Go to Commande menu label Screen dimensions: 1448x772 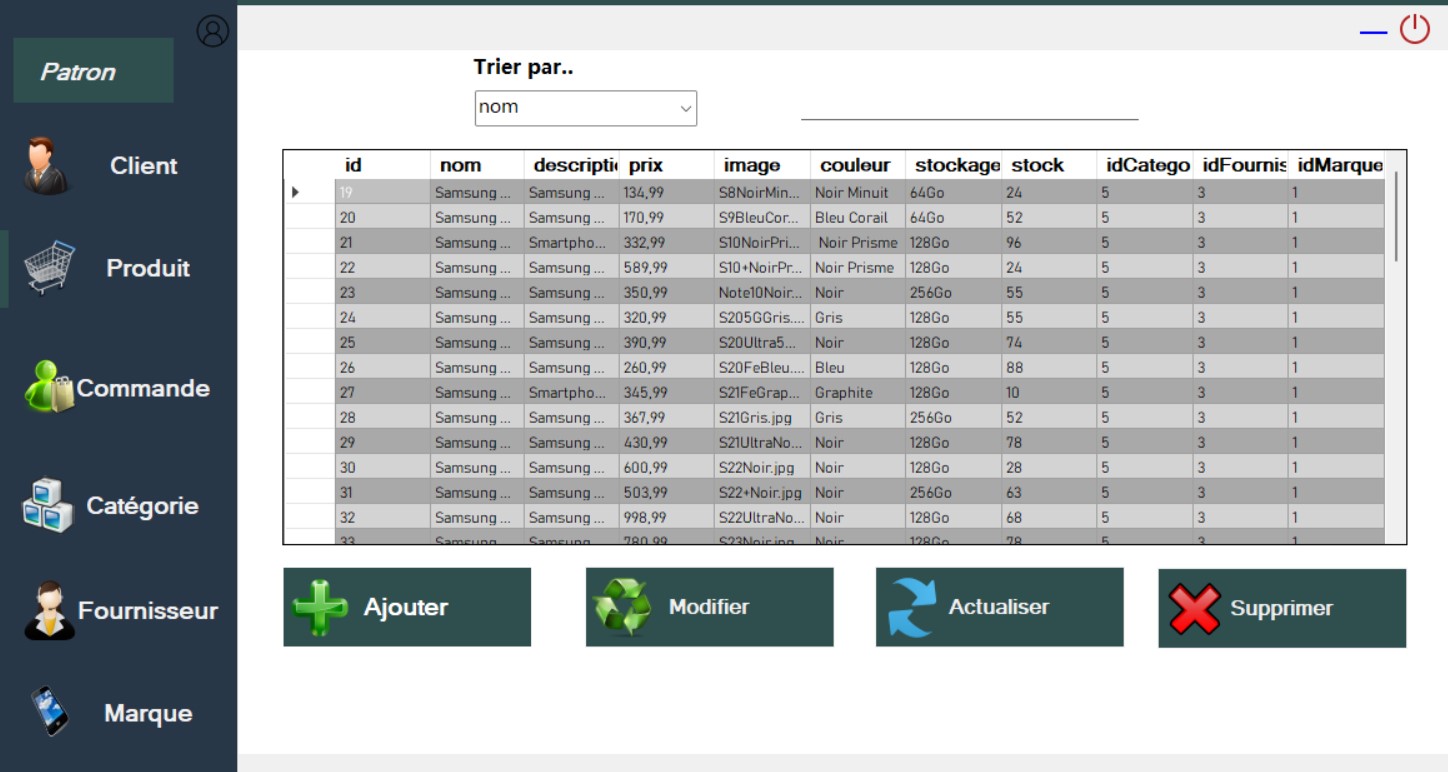pyautogui.click(x=143, y=388)
